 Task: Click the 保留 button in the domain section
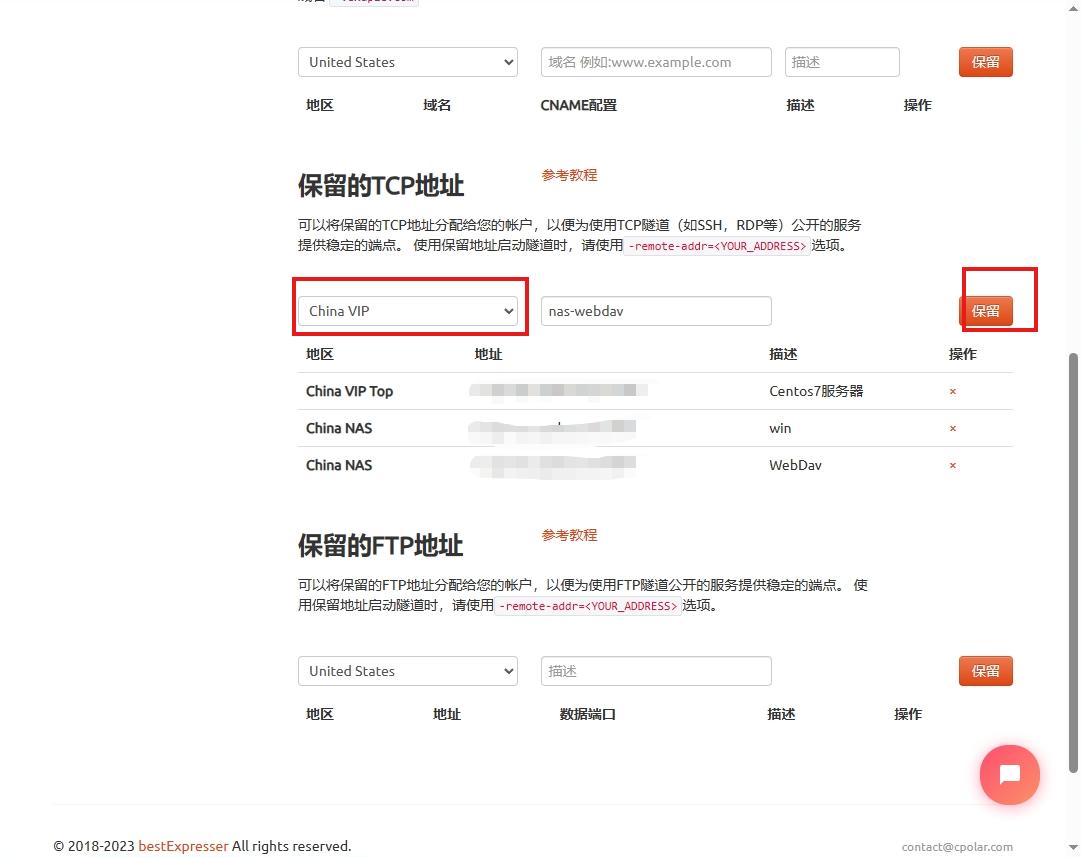click(x=985, y=62)
